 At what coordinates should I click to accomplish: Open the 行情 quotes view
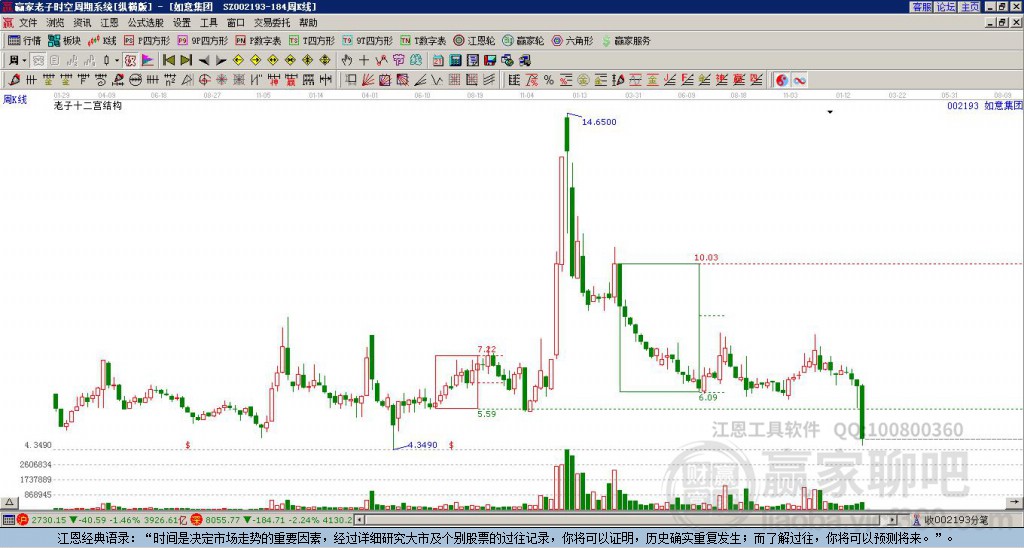[x=24, y=40]
